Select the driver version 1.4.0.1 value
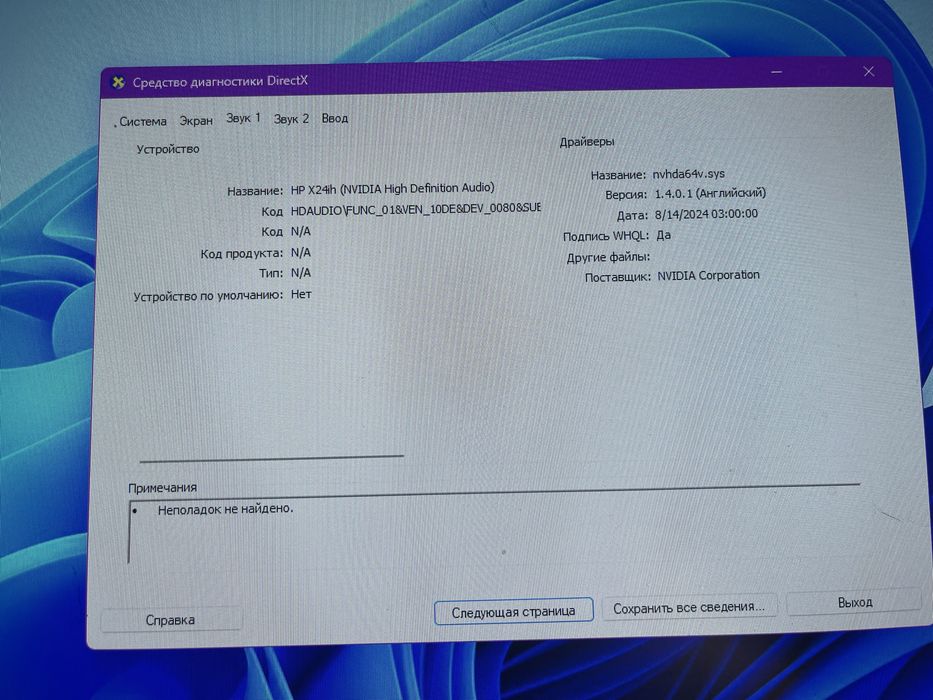 (x=710, y=194)
